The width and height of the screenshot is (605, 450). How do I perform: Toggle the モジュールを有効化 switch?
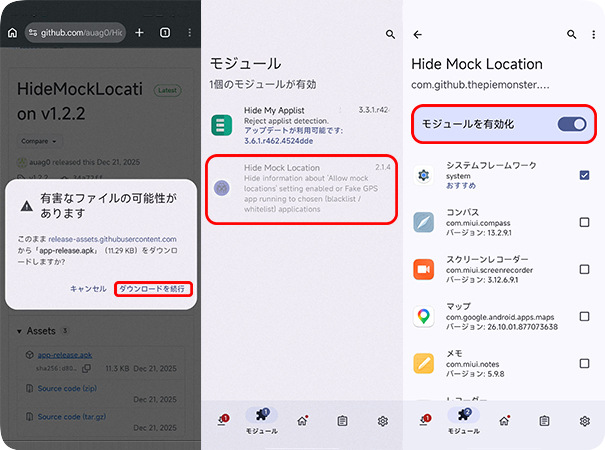[572, 124]
